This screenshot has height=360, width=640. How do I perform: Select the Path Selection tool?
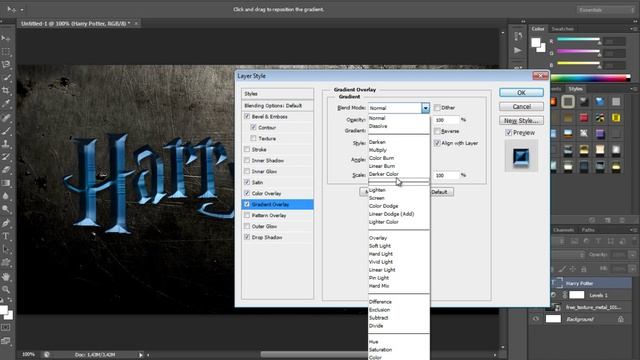(x=6, y=249)
